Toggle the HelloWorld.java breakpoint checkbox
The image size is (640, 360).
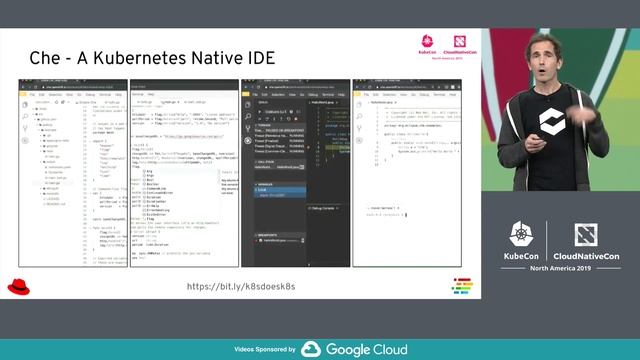click(x=260, y=240)
